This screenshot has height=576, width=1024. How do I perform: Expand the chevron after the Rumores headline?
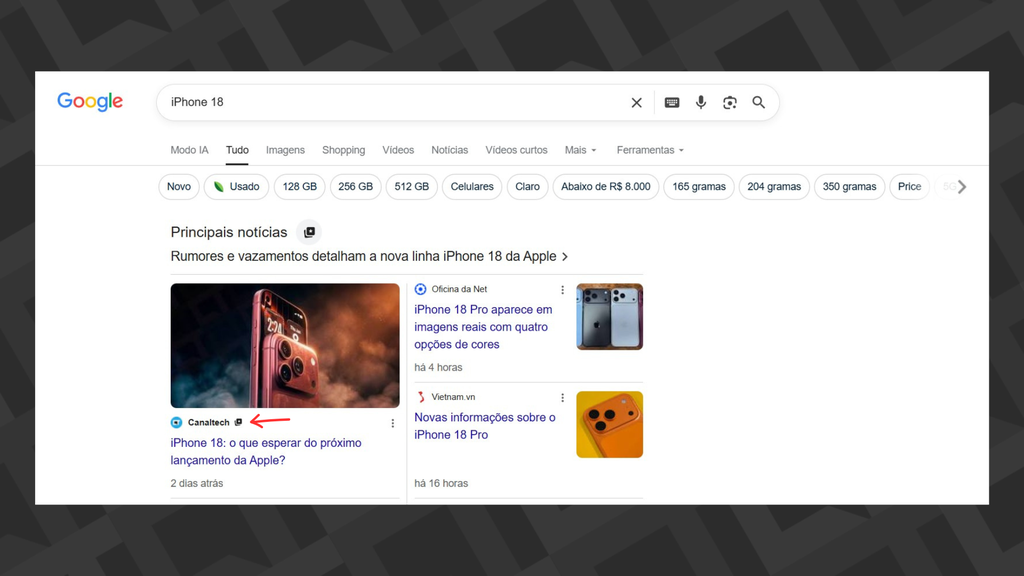565,257
